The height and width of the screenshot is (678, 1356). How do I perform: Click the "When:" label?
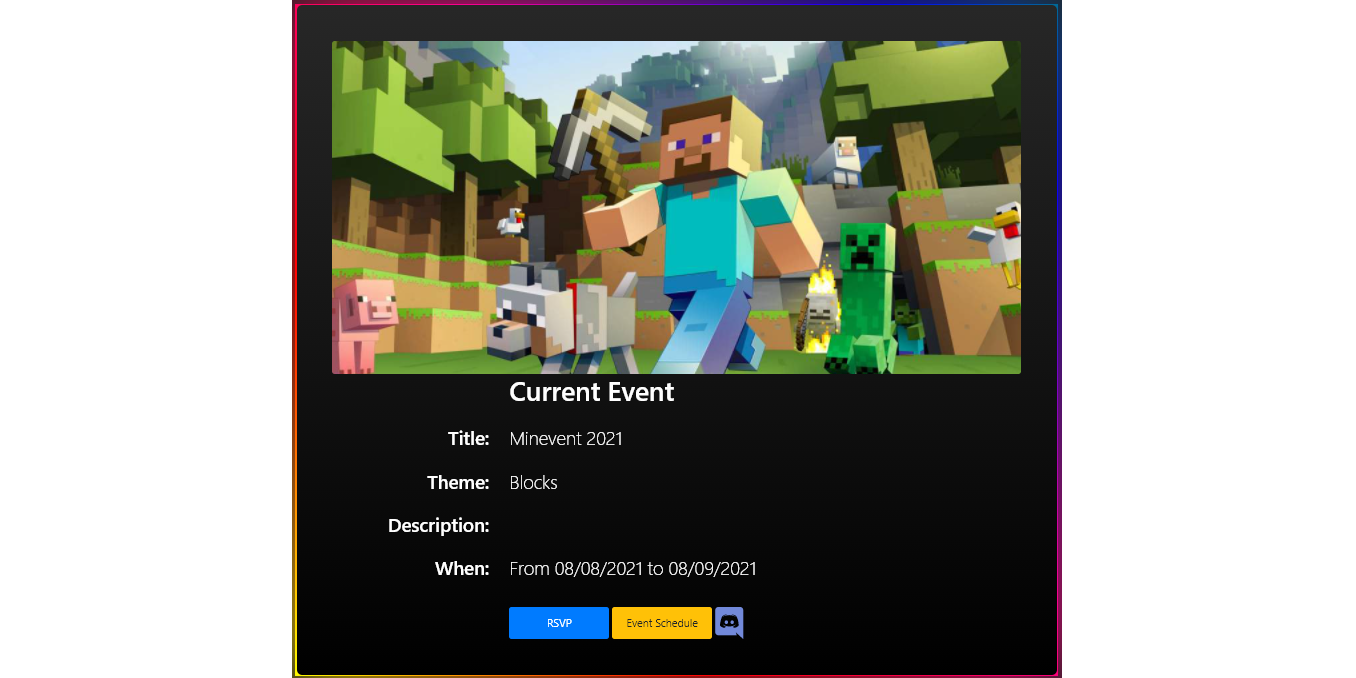coord(462,569)
